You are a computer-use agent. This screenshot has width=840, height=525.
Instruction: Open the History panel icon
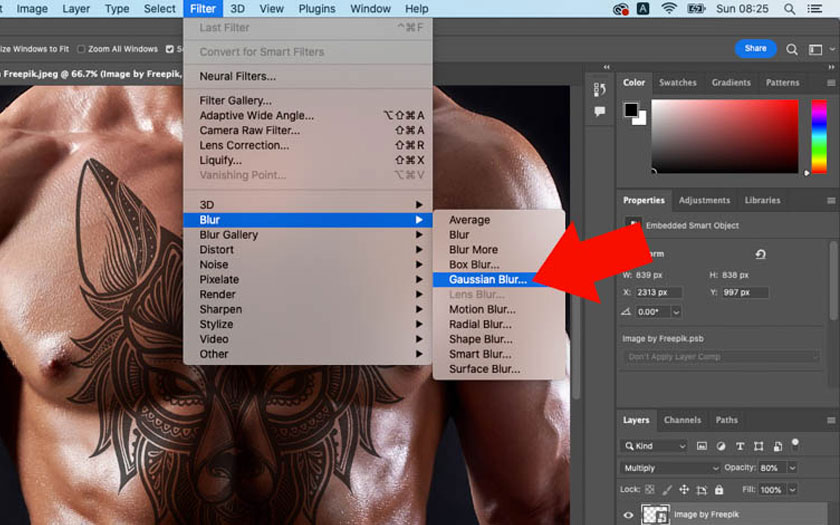(600, 89)
